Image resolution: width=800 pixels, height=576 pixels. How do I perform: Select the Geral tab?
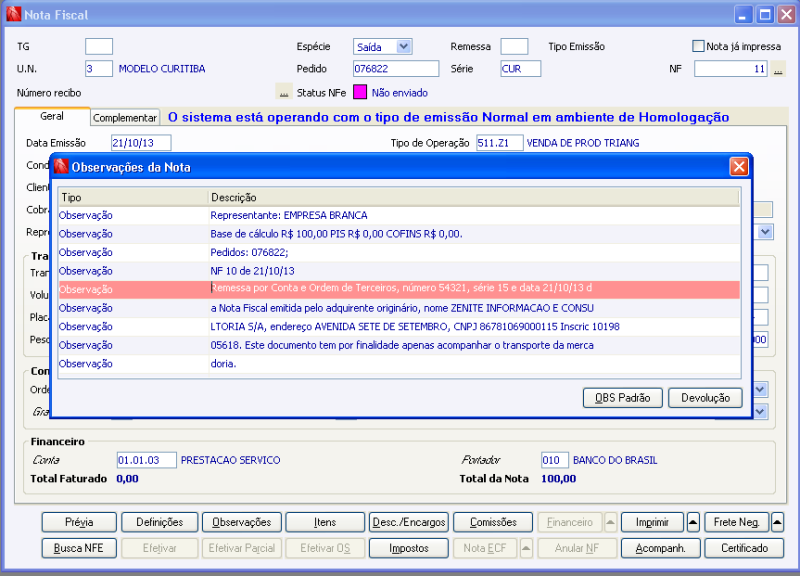point(52,116)
